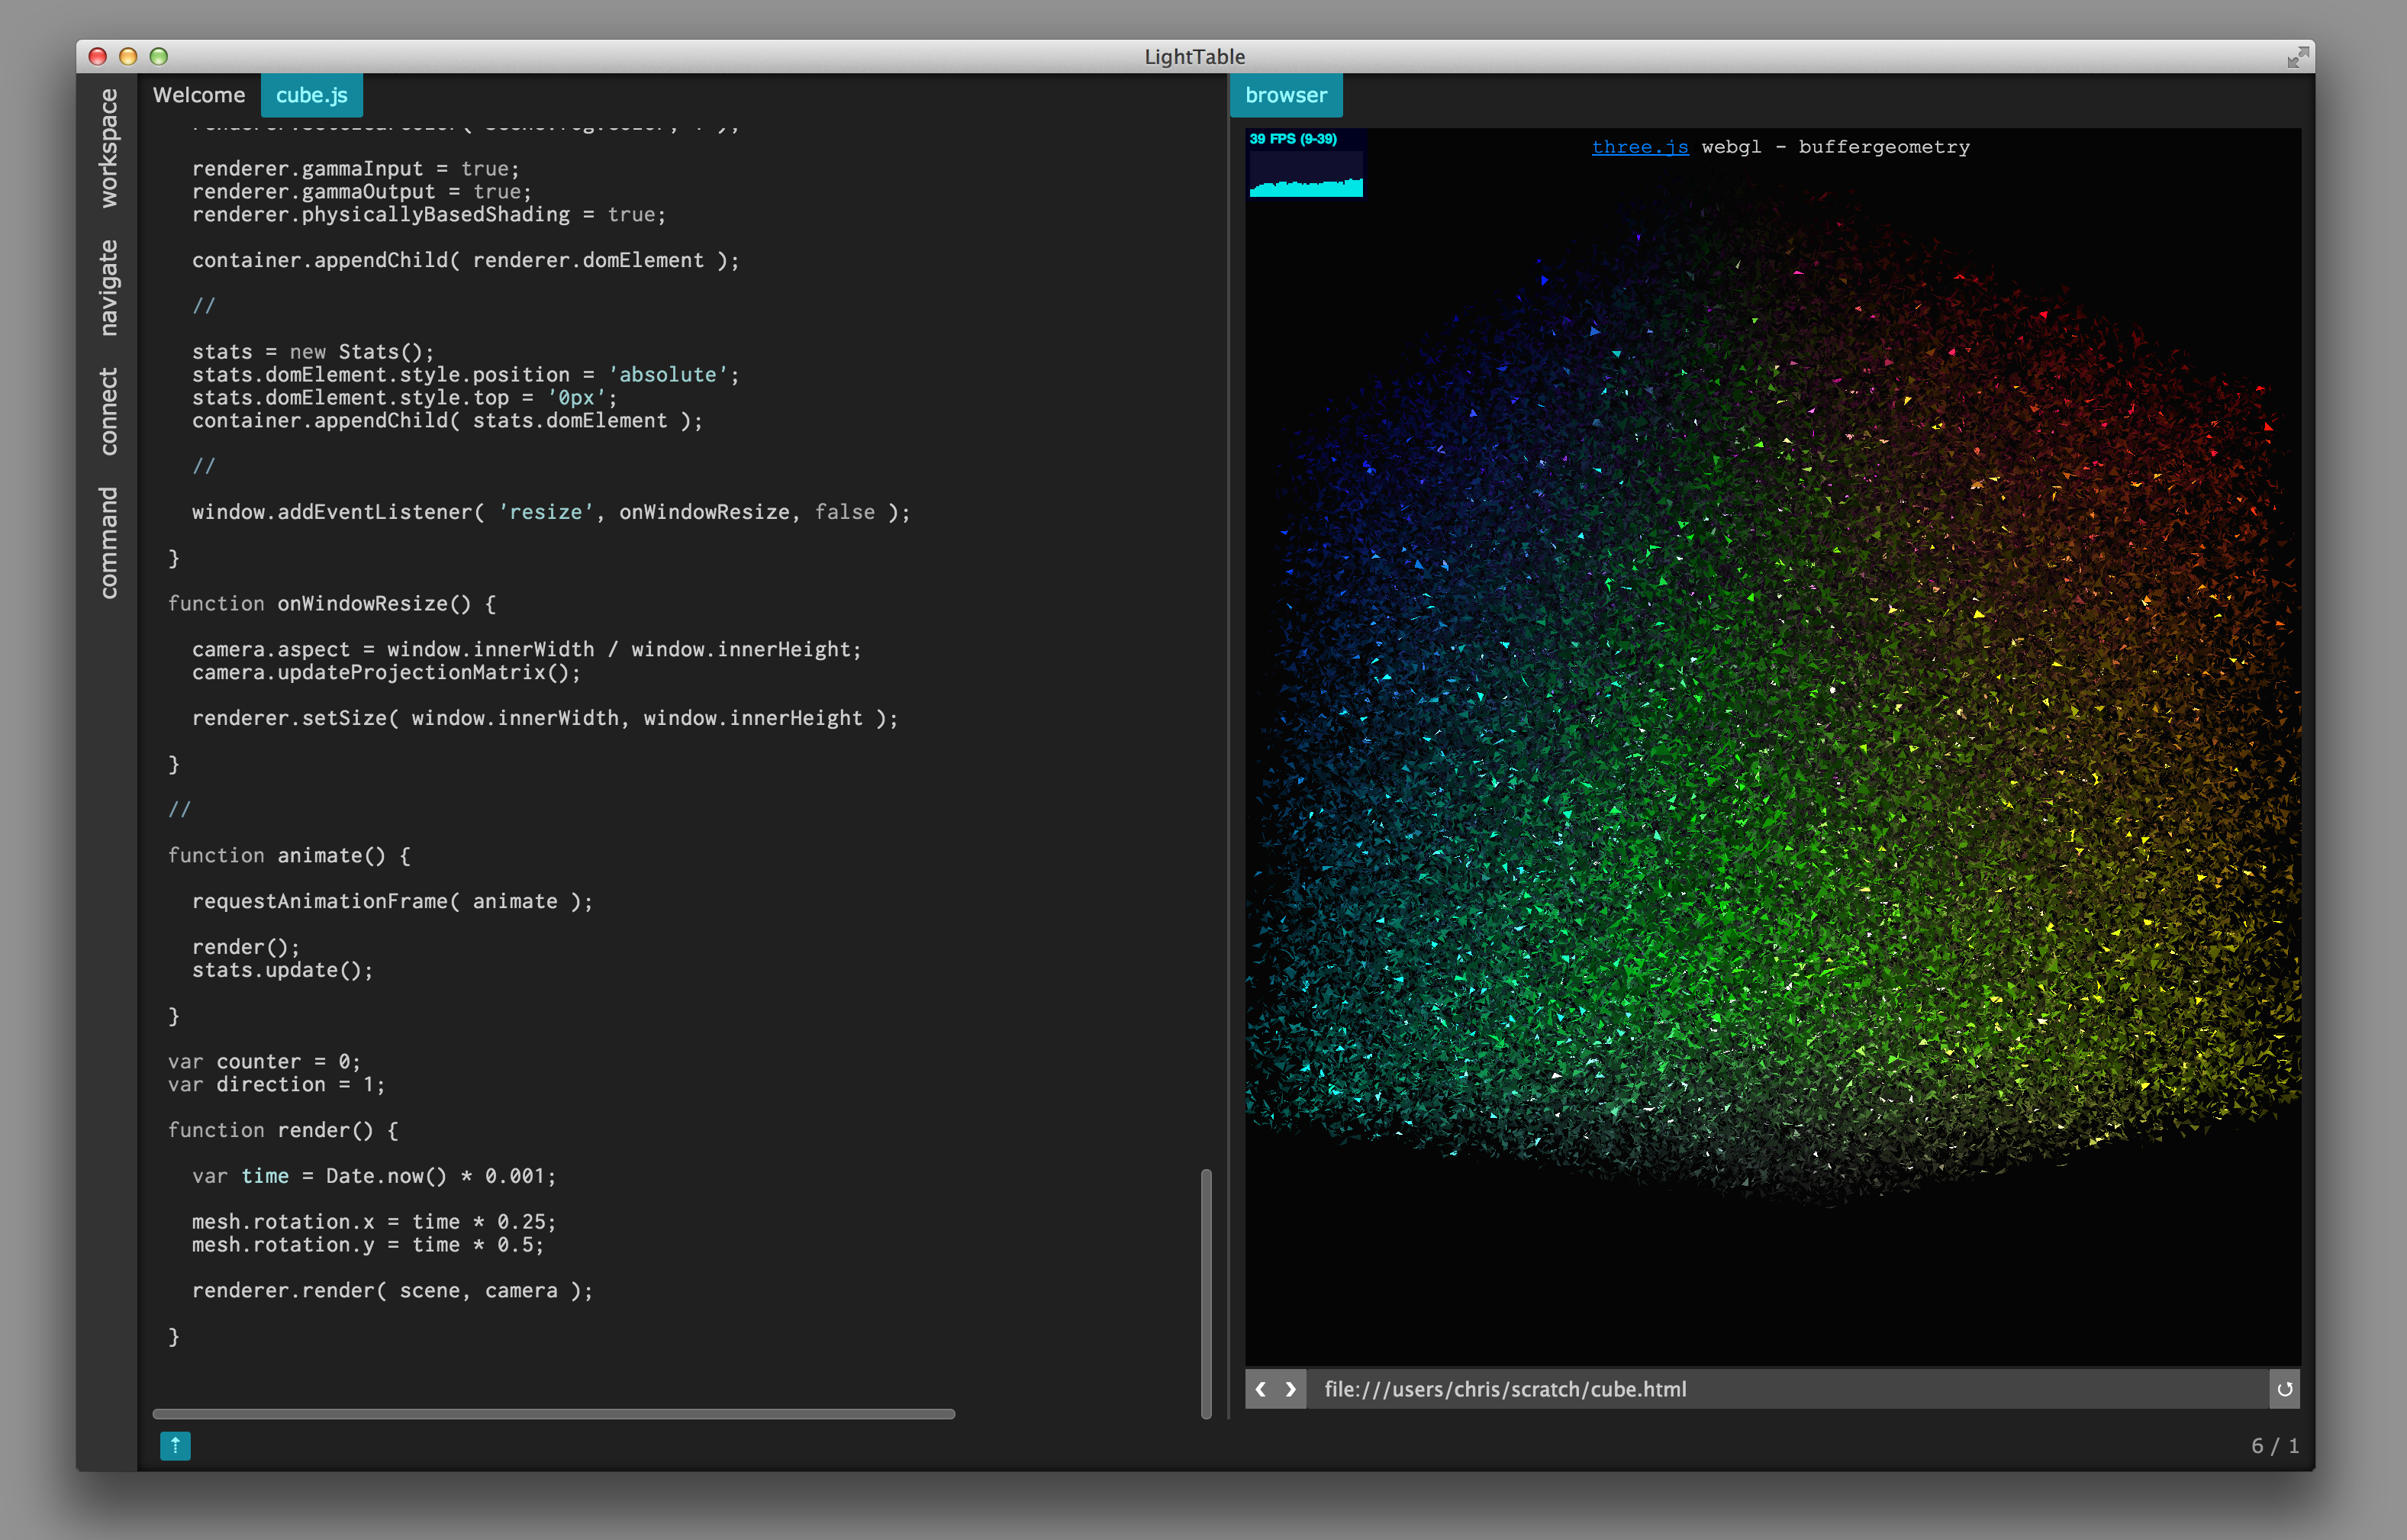Open the command sidebar panel

(108, 543)
